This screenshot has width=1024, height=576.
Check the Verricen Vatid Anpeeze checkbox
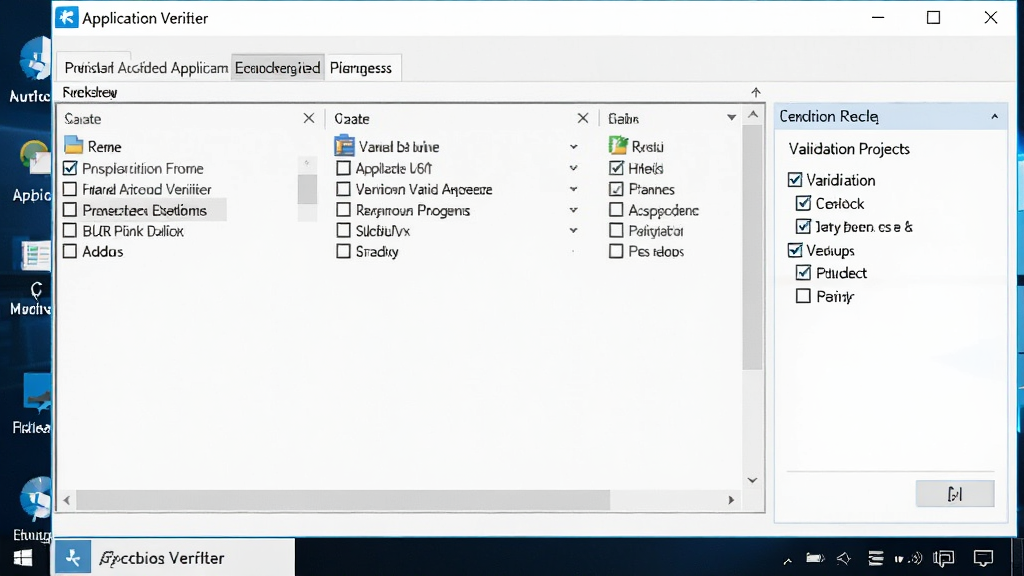tap(344, 189)
